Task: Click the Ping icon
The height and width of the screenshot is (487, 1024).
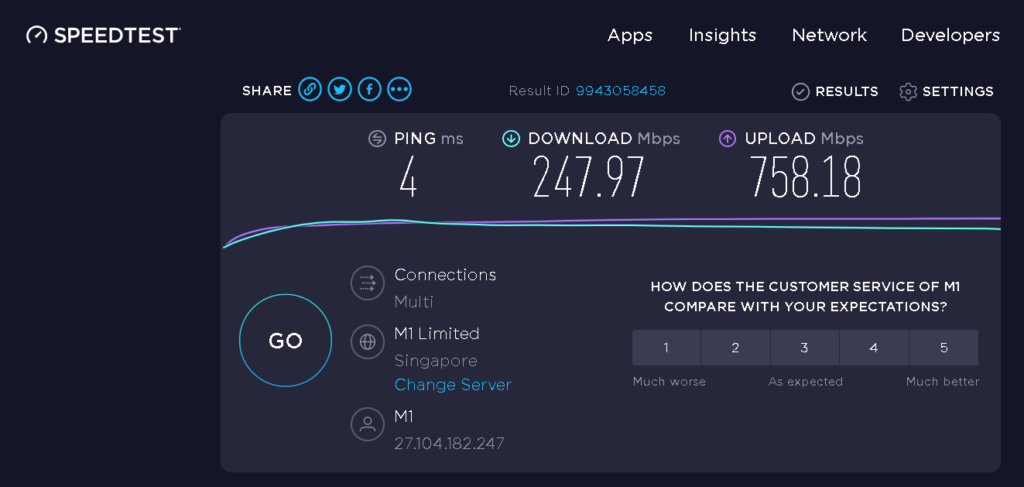Action: (x=377, y=138)
